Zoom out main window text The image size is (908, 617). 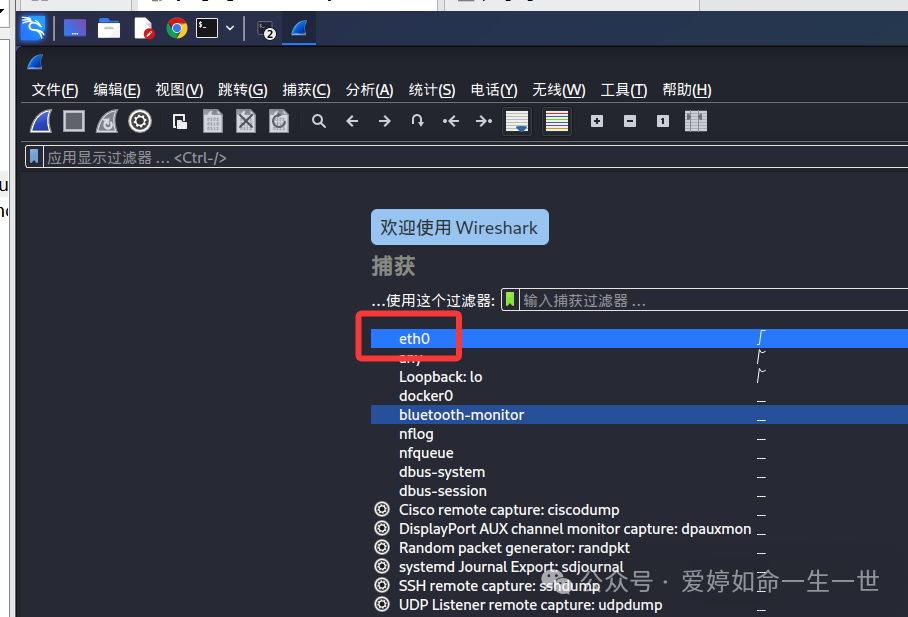click(630, 121)
